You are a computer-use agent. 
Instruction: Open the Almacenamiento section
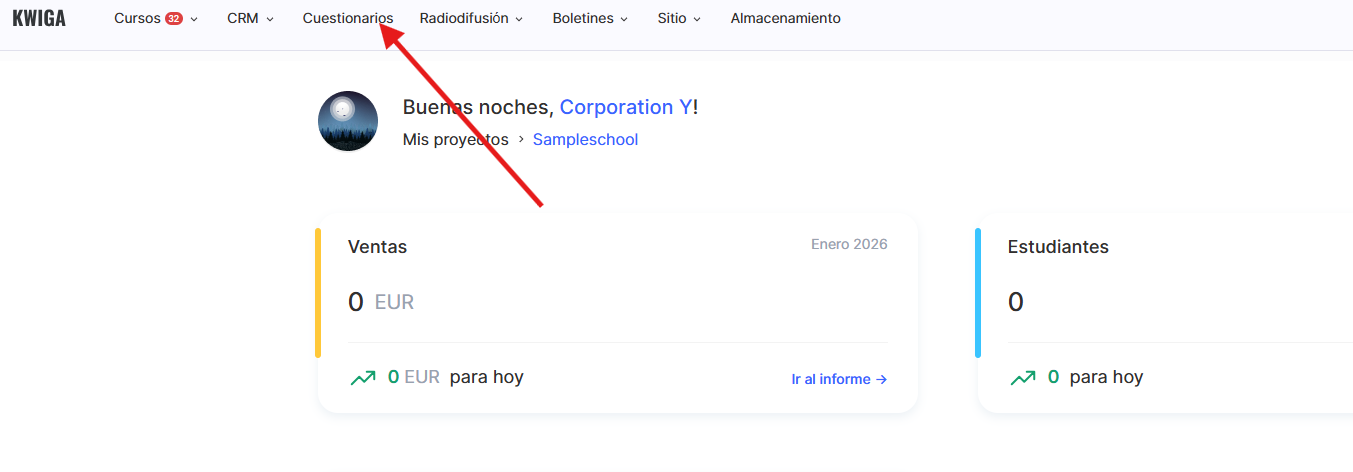(x=785, y=19)
